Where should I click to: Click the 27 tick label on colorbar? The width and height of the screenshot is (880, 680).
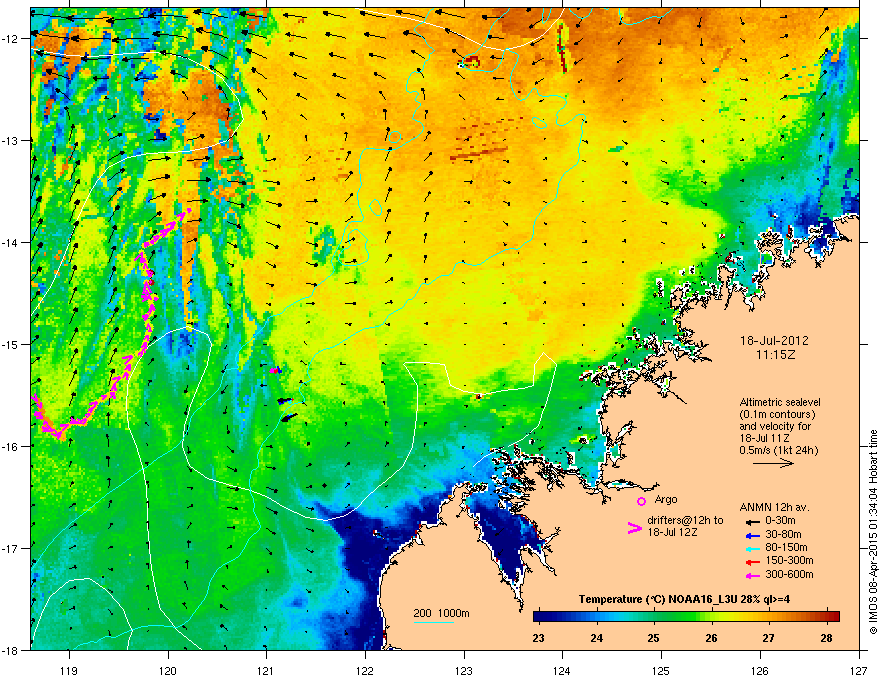768,638
